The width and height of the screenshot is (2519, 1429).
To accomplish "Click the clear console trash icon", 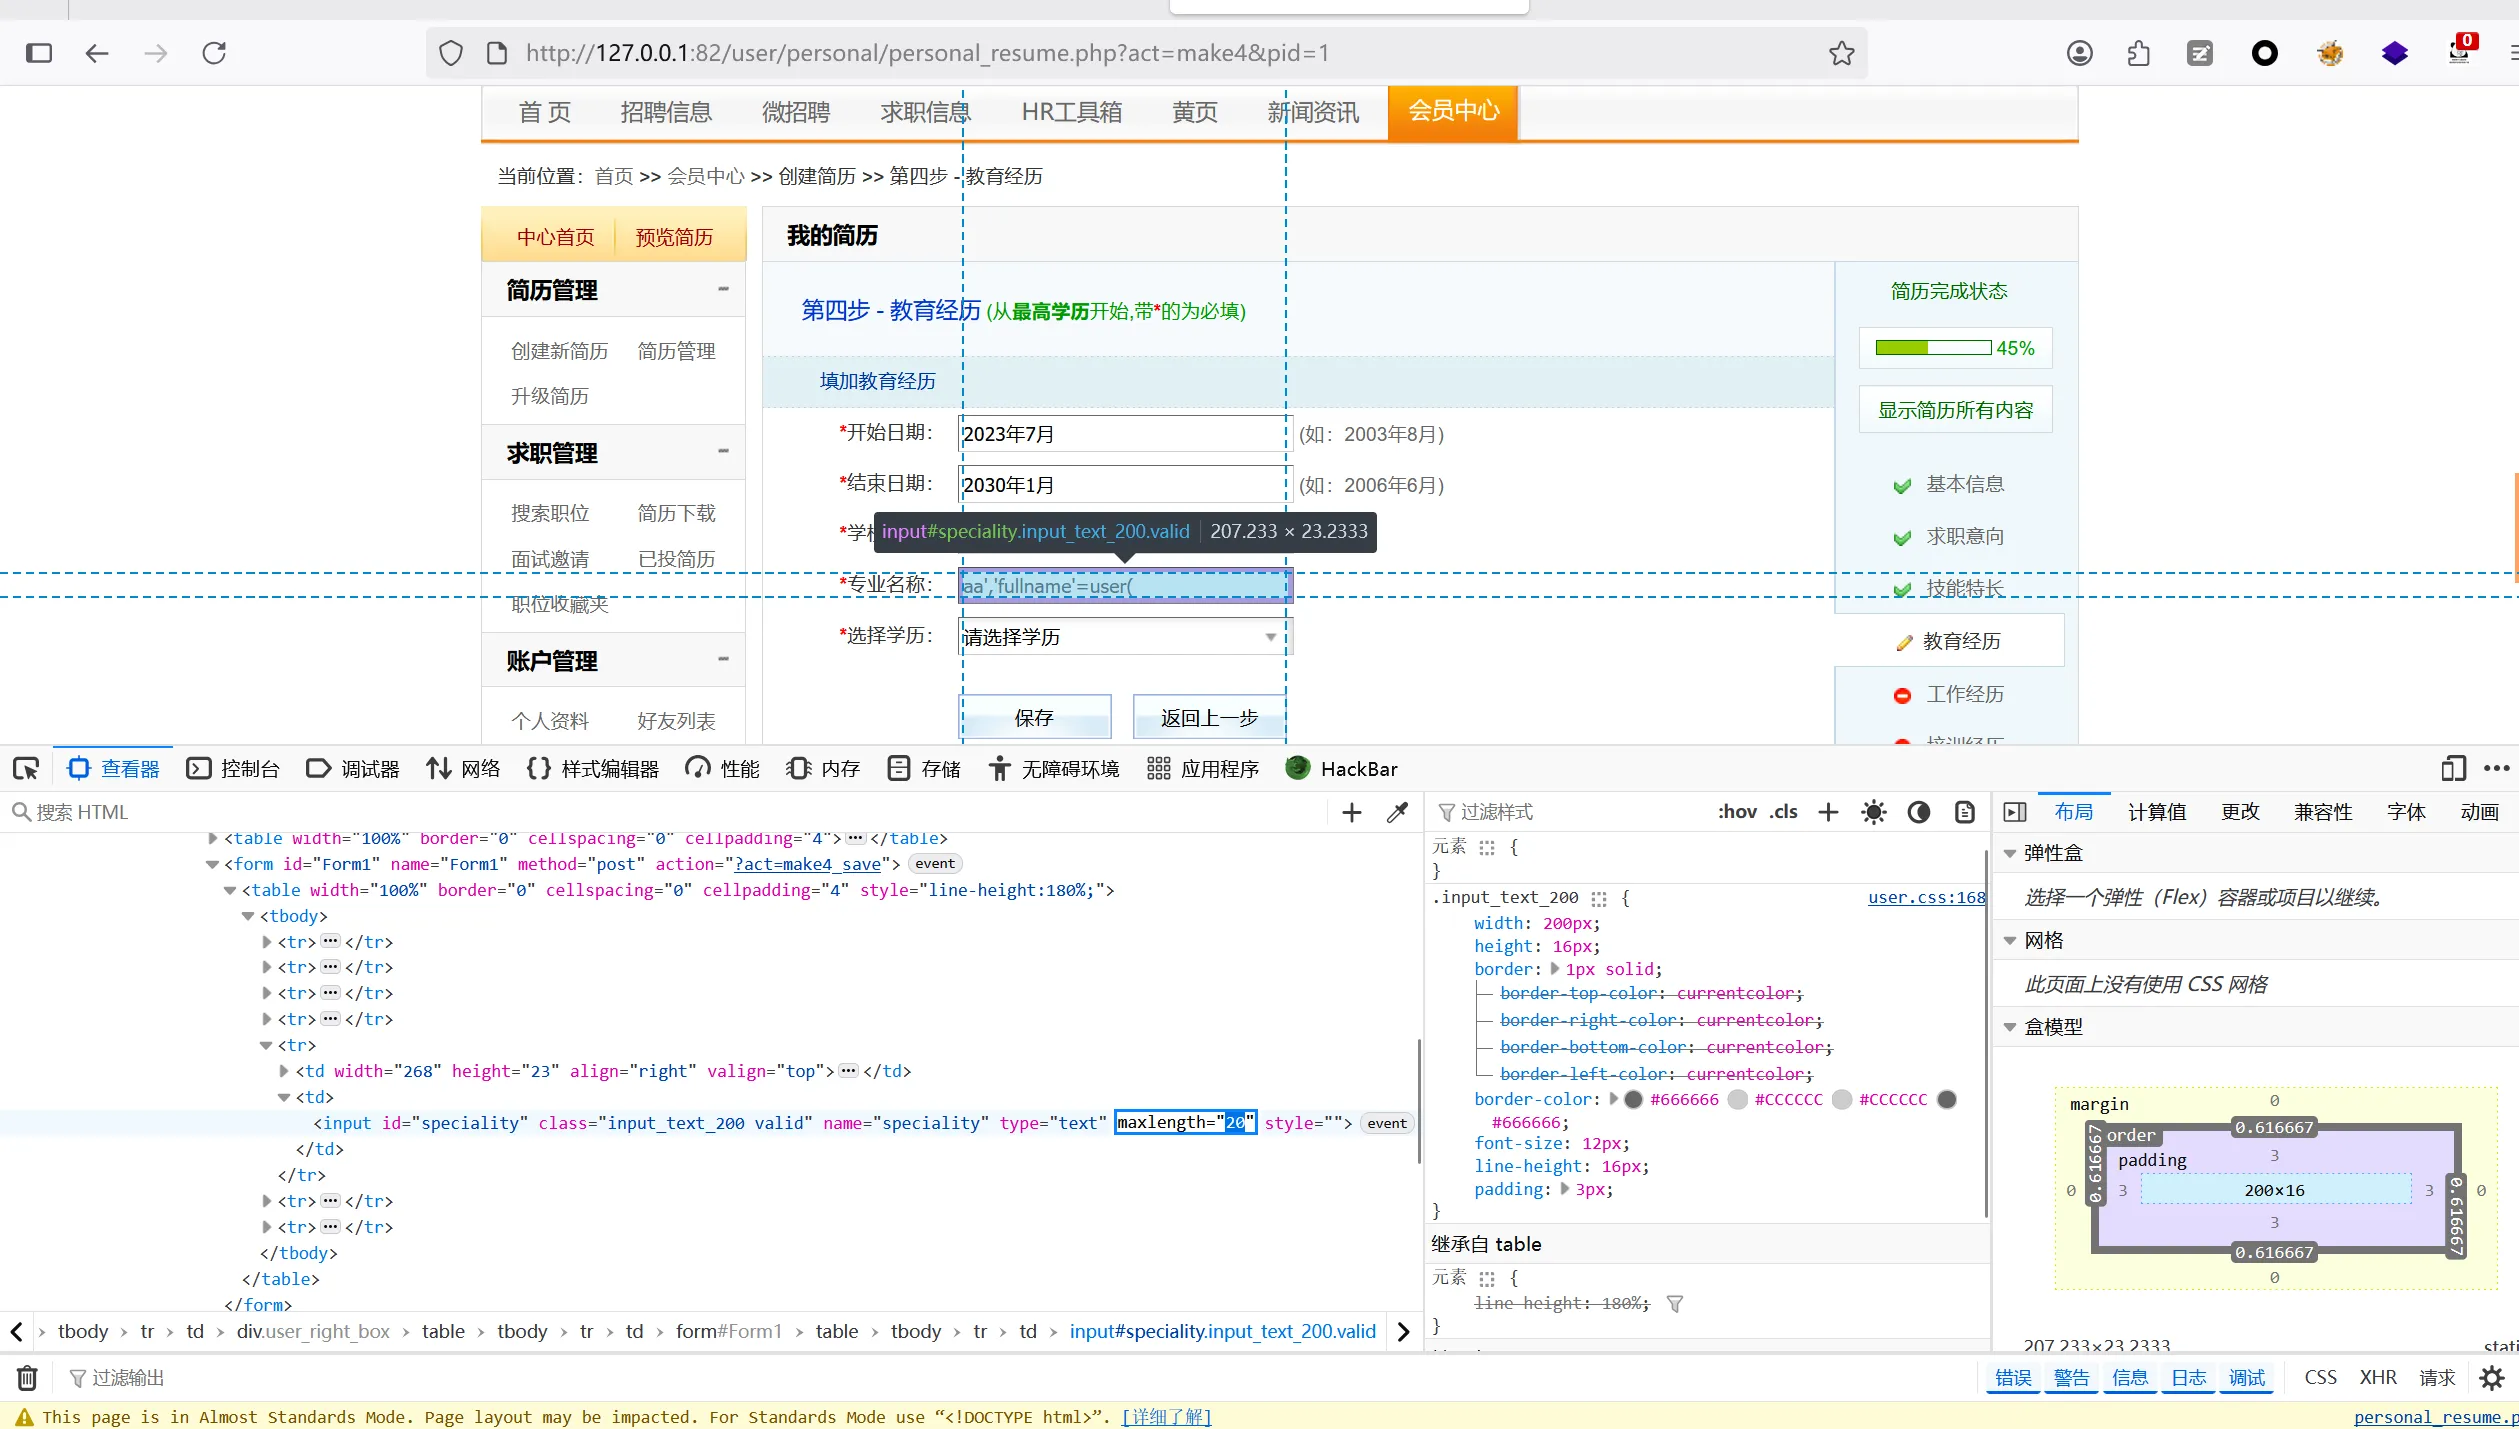I will pyautogui.click(x=27, y=1378).
